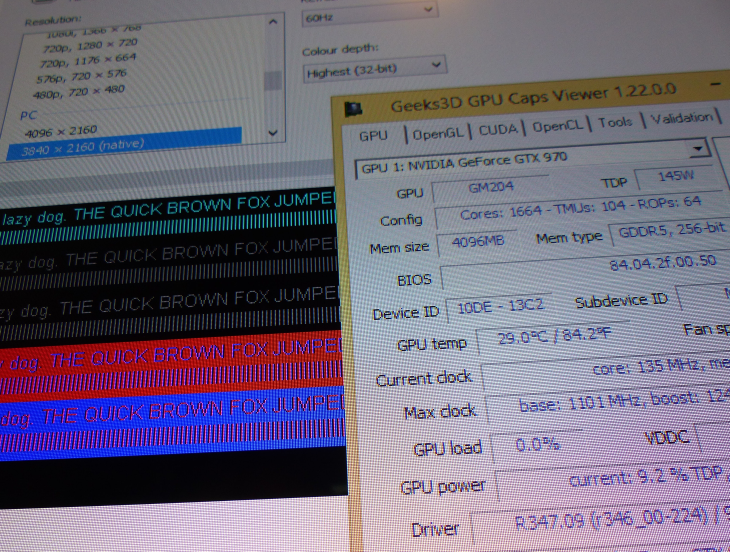Click the GM204 GPU field
Screen dimensions: 730x552
(490, 188)
